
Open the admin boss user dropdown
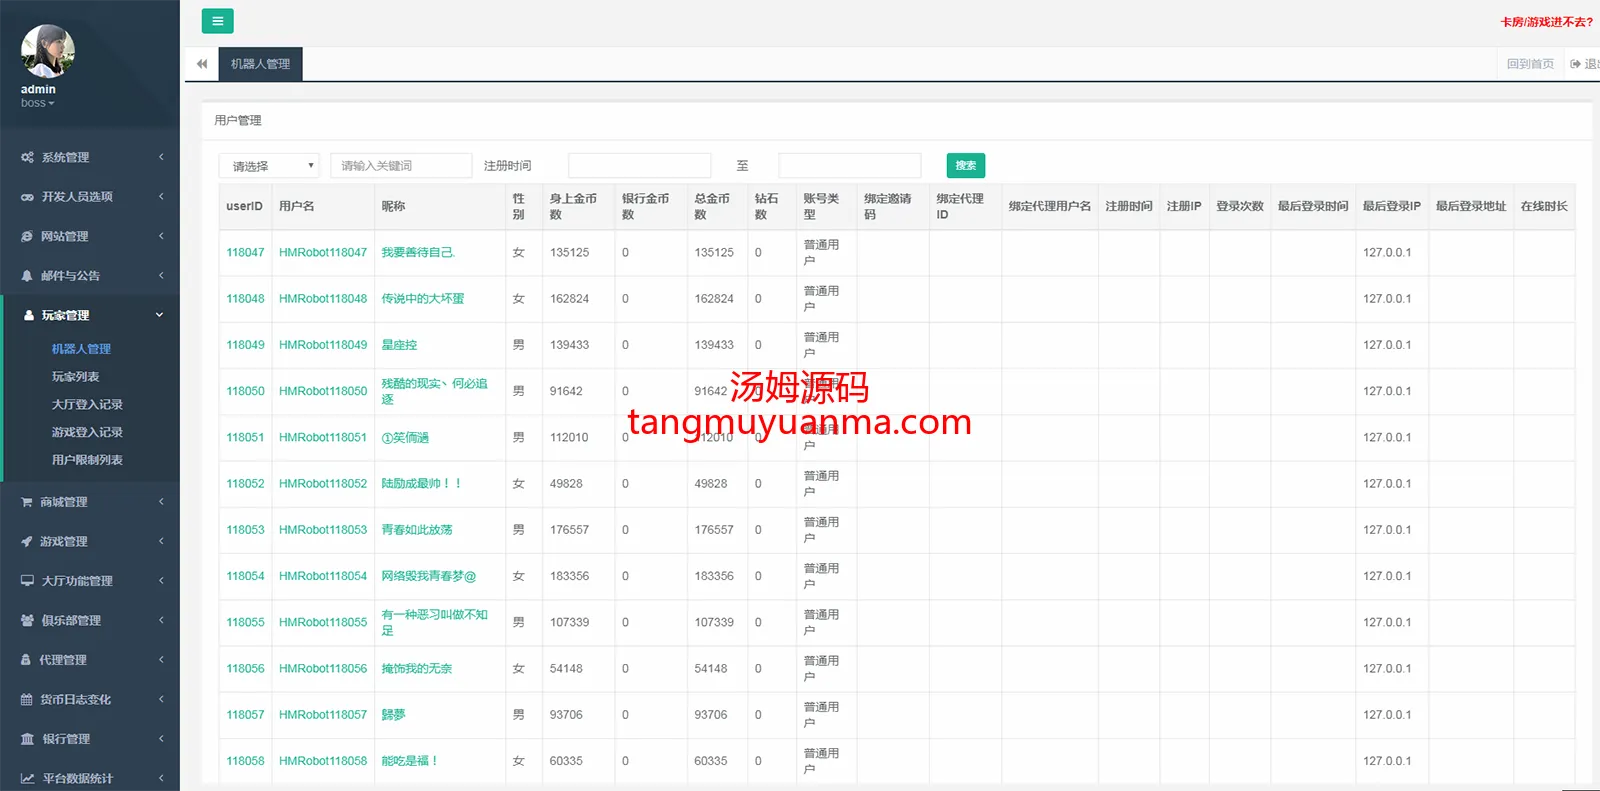pyautogui.click(x=38, y=103)
